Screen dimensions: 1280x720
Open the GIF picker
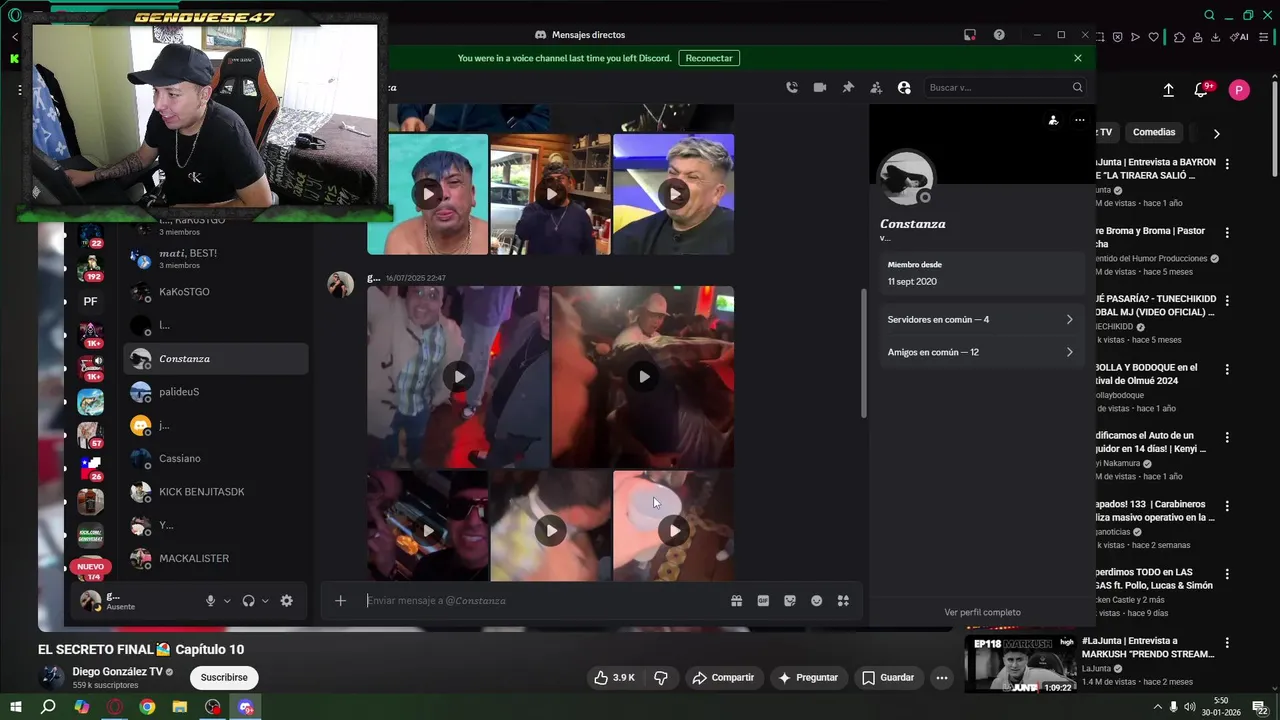[763, 600]
